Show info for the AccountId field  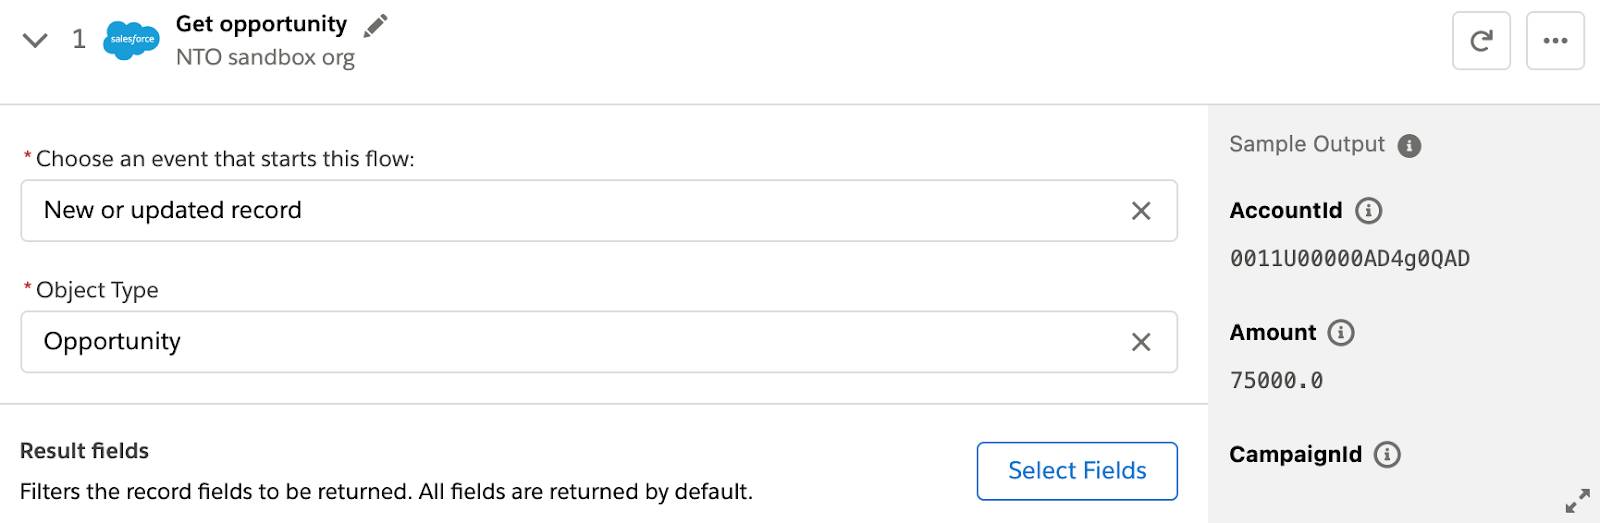[1368, 211]
